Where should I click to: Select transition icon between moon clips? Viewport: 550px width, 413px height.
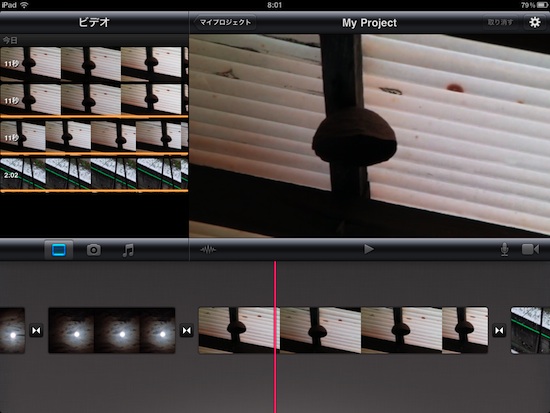pyautogui.click(x=36, y=331)
